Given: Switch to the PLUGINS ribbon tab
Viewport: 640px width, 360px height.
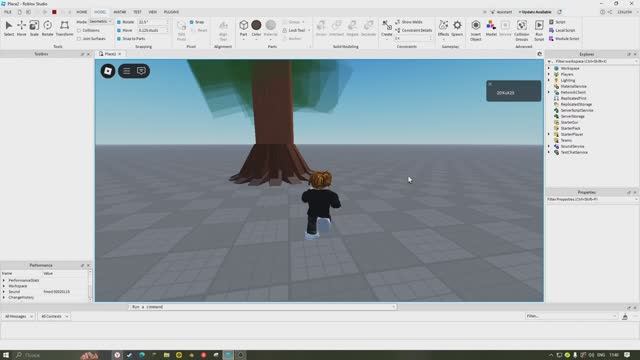Looking at the screenshot, I should (171, 12).
